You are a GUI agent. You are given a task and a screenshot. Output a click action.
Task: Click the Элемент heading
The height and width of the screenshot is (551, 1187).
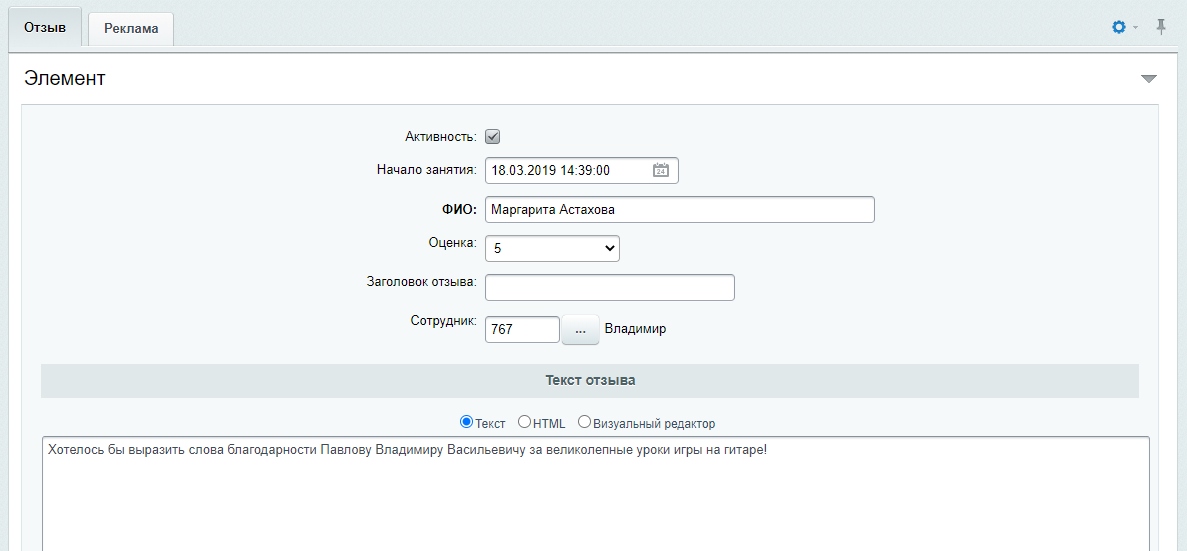[64, 78]
